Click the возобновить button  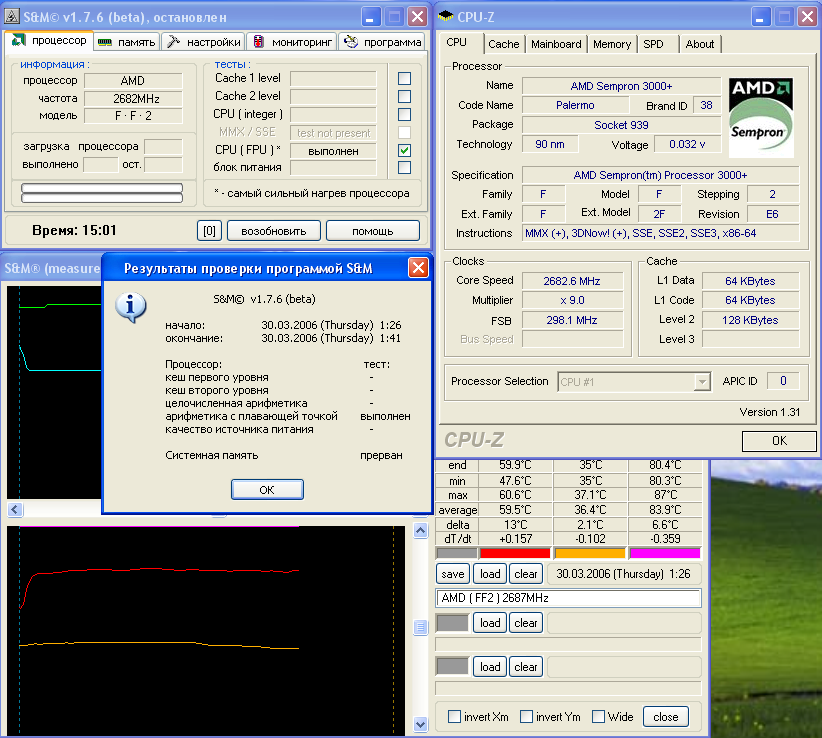[x=274, y=231]
